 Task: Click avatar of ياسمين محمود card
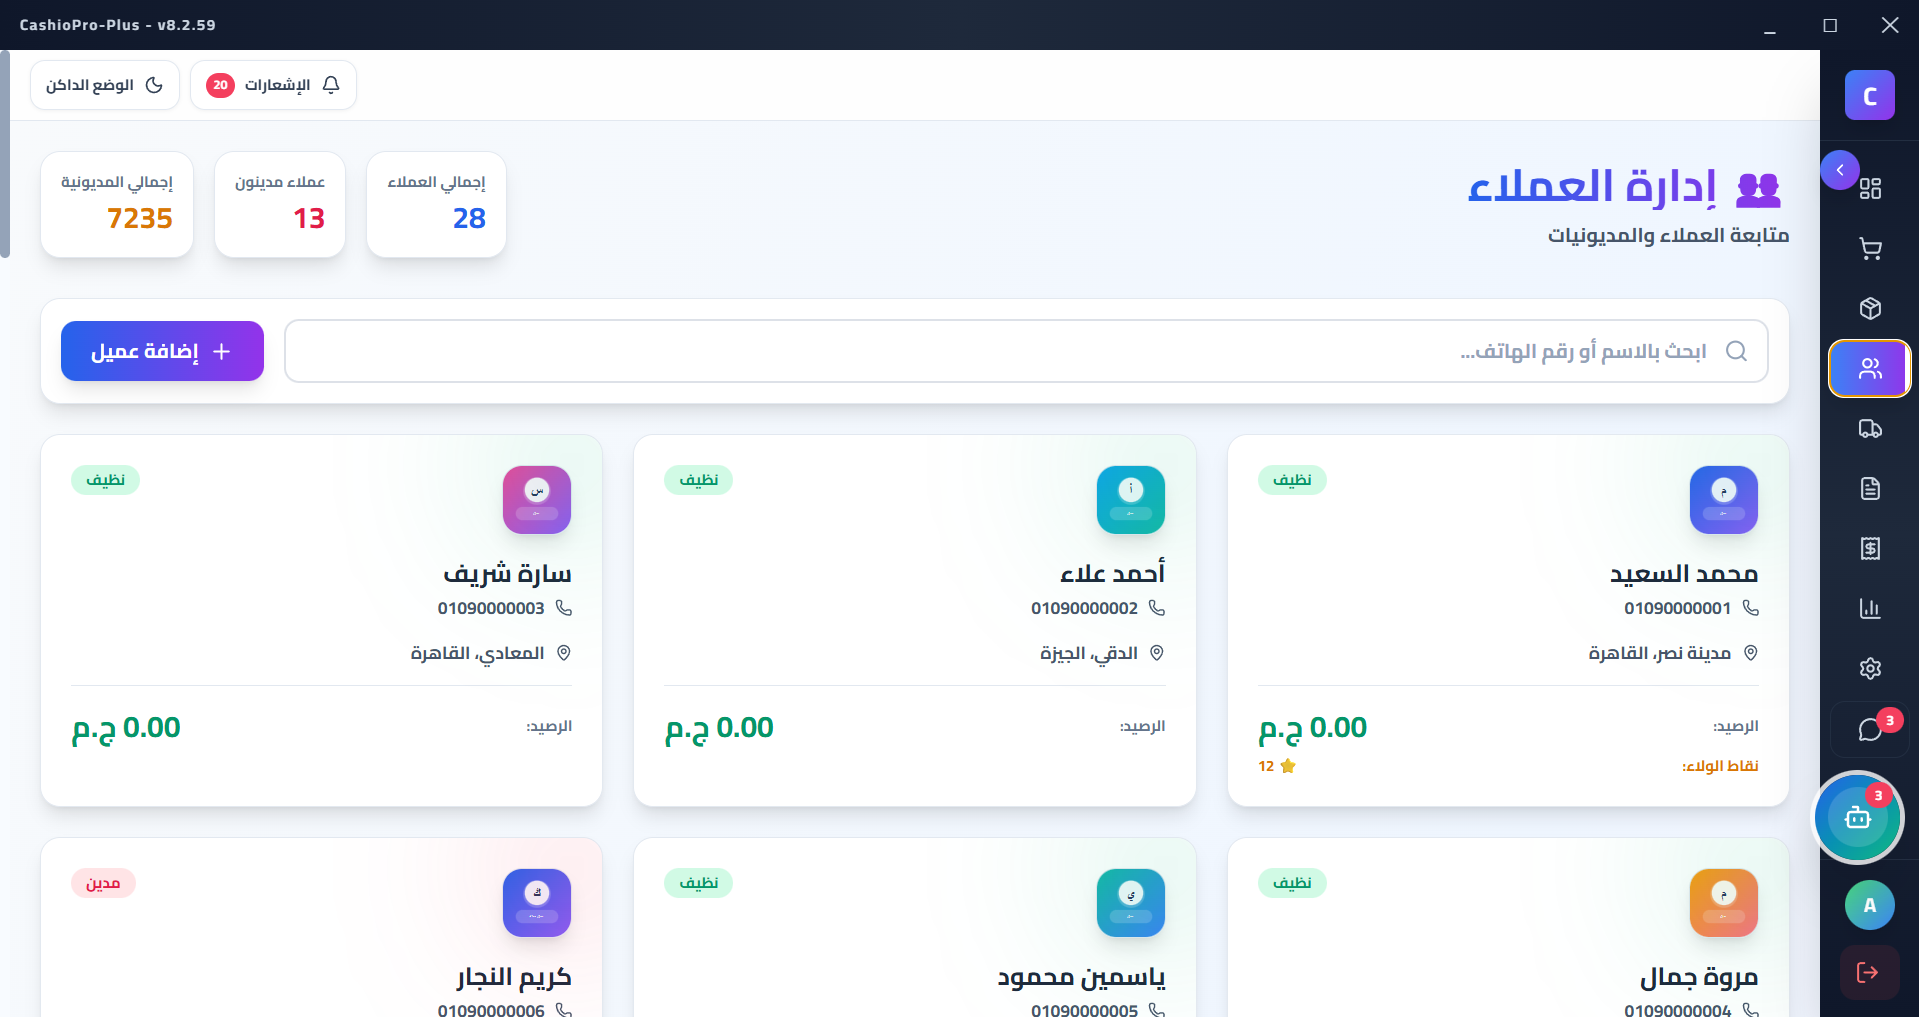pyautogui.click(x=1131, y=903)
